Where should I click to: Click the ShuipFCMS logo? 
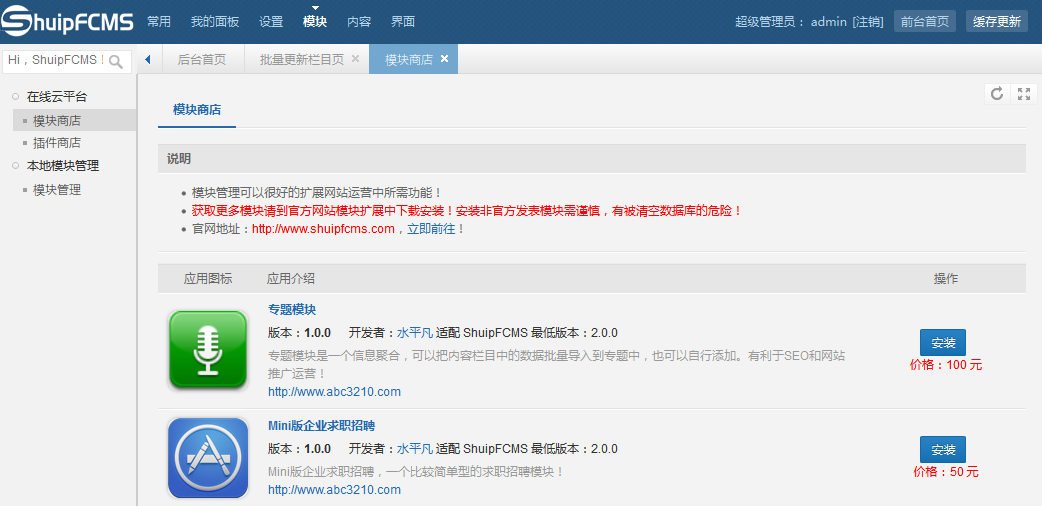(67, 21)
